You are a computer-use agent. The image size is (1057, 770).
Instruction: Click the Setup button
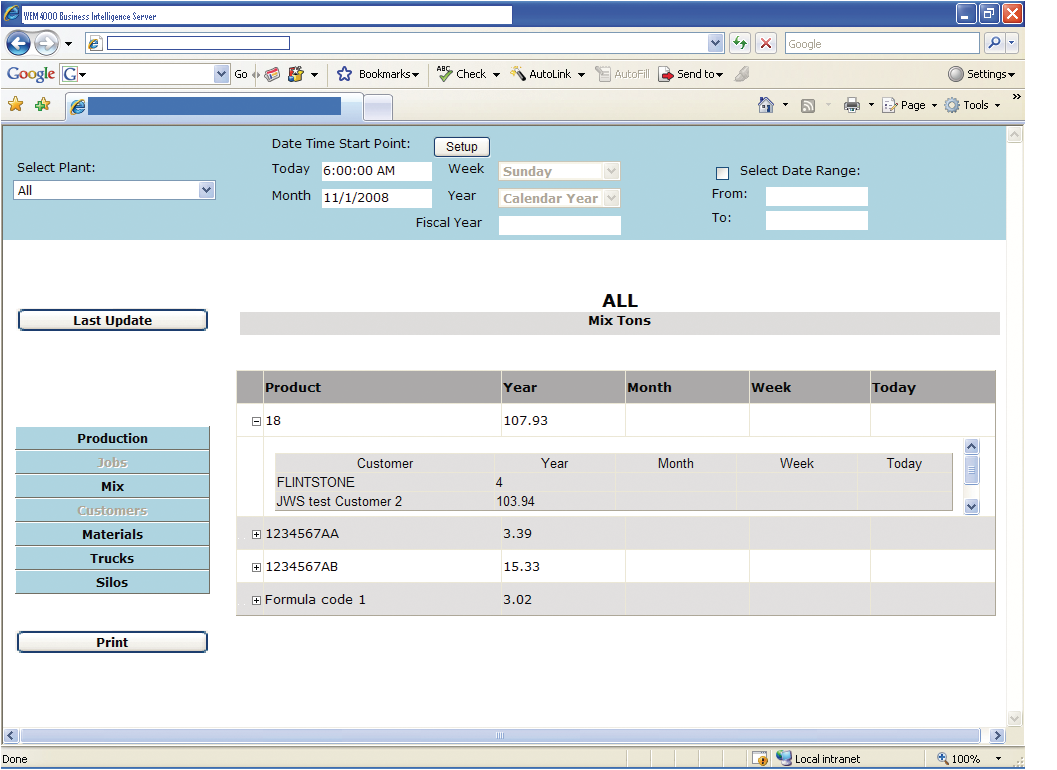pyautogui.click(x=462, y=146)
